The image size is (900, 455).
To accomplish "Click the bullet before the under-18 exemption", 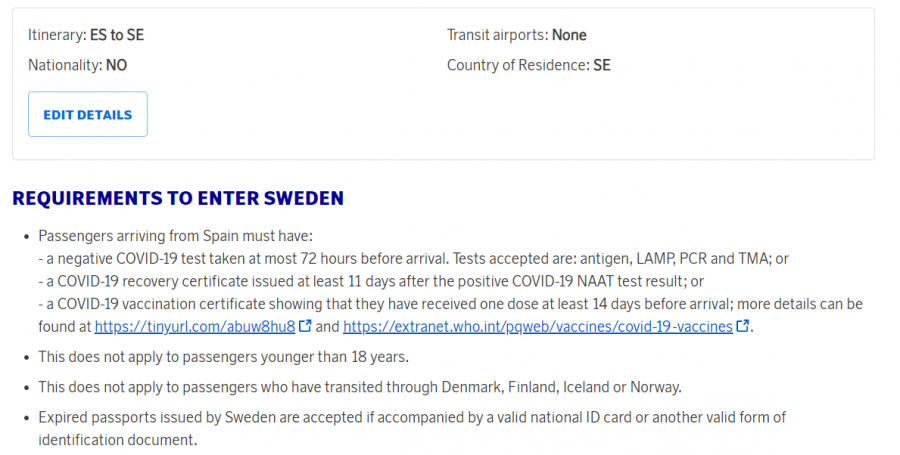I will click(25, 357).
